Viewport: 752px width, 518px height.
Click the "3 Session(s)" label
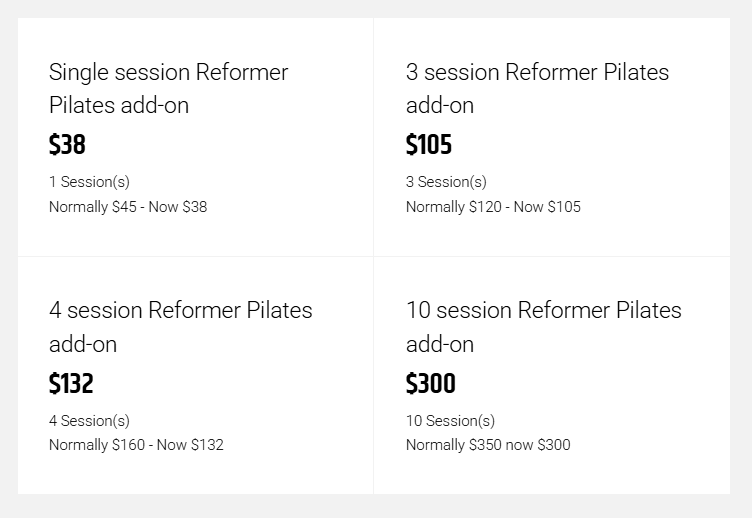click(x=446, y=182)
